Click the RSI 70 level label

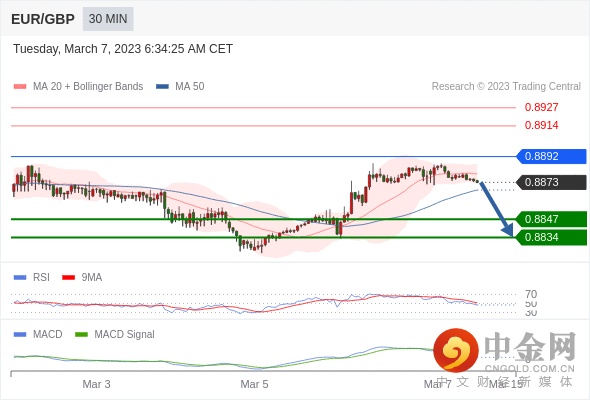point(531,294)
